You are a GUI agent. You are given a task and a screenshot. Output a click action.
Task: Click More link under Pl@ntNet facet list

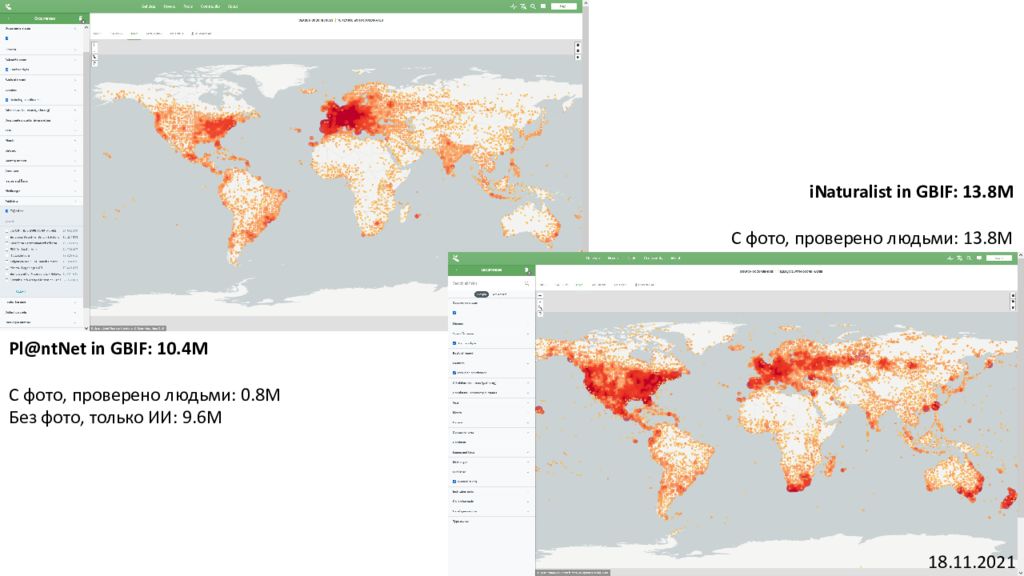[x=20, y=292]
